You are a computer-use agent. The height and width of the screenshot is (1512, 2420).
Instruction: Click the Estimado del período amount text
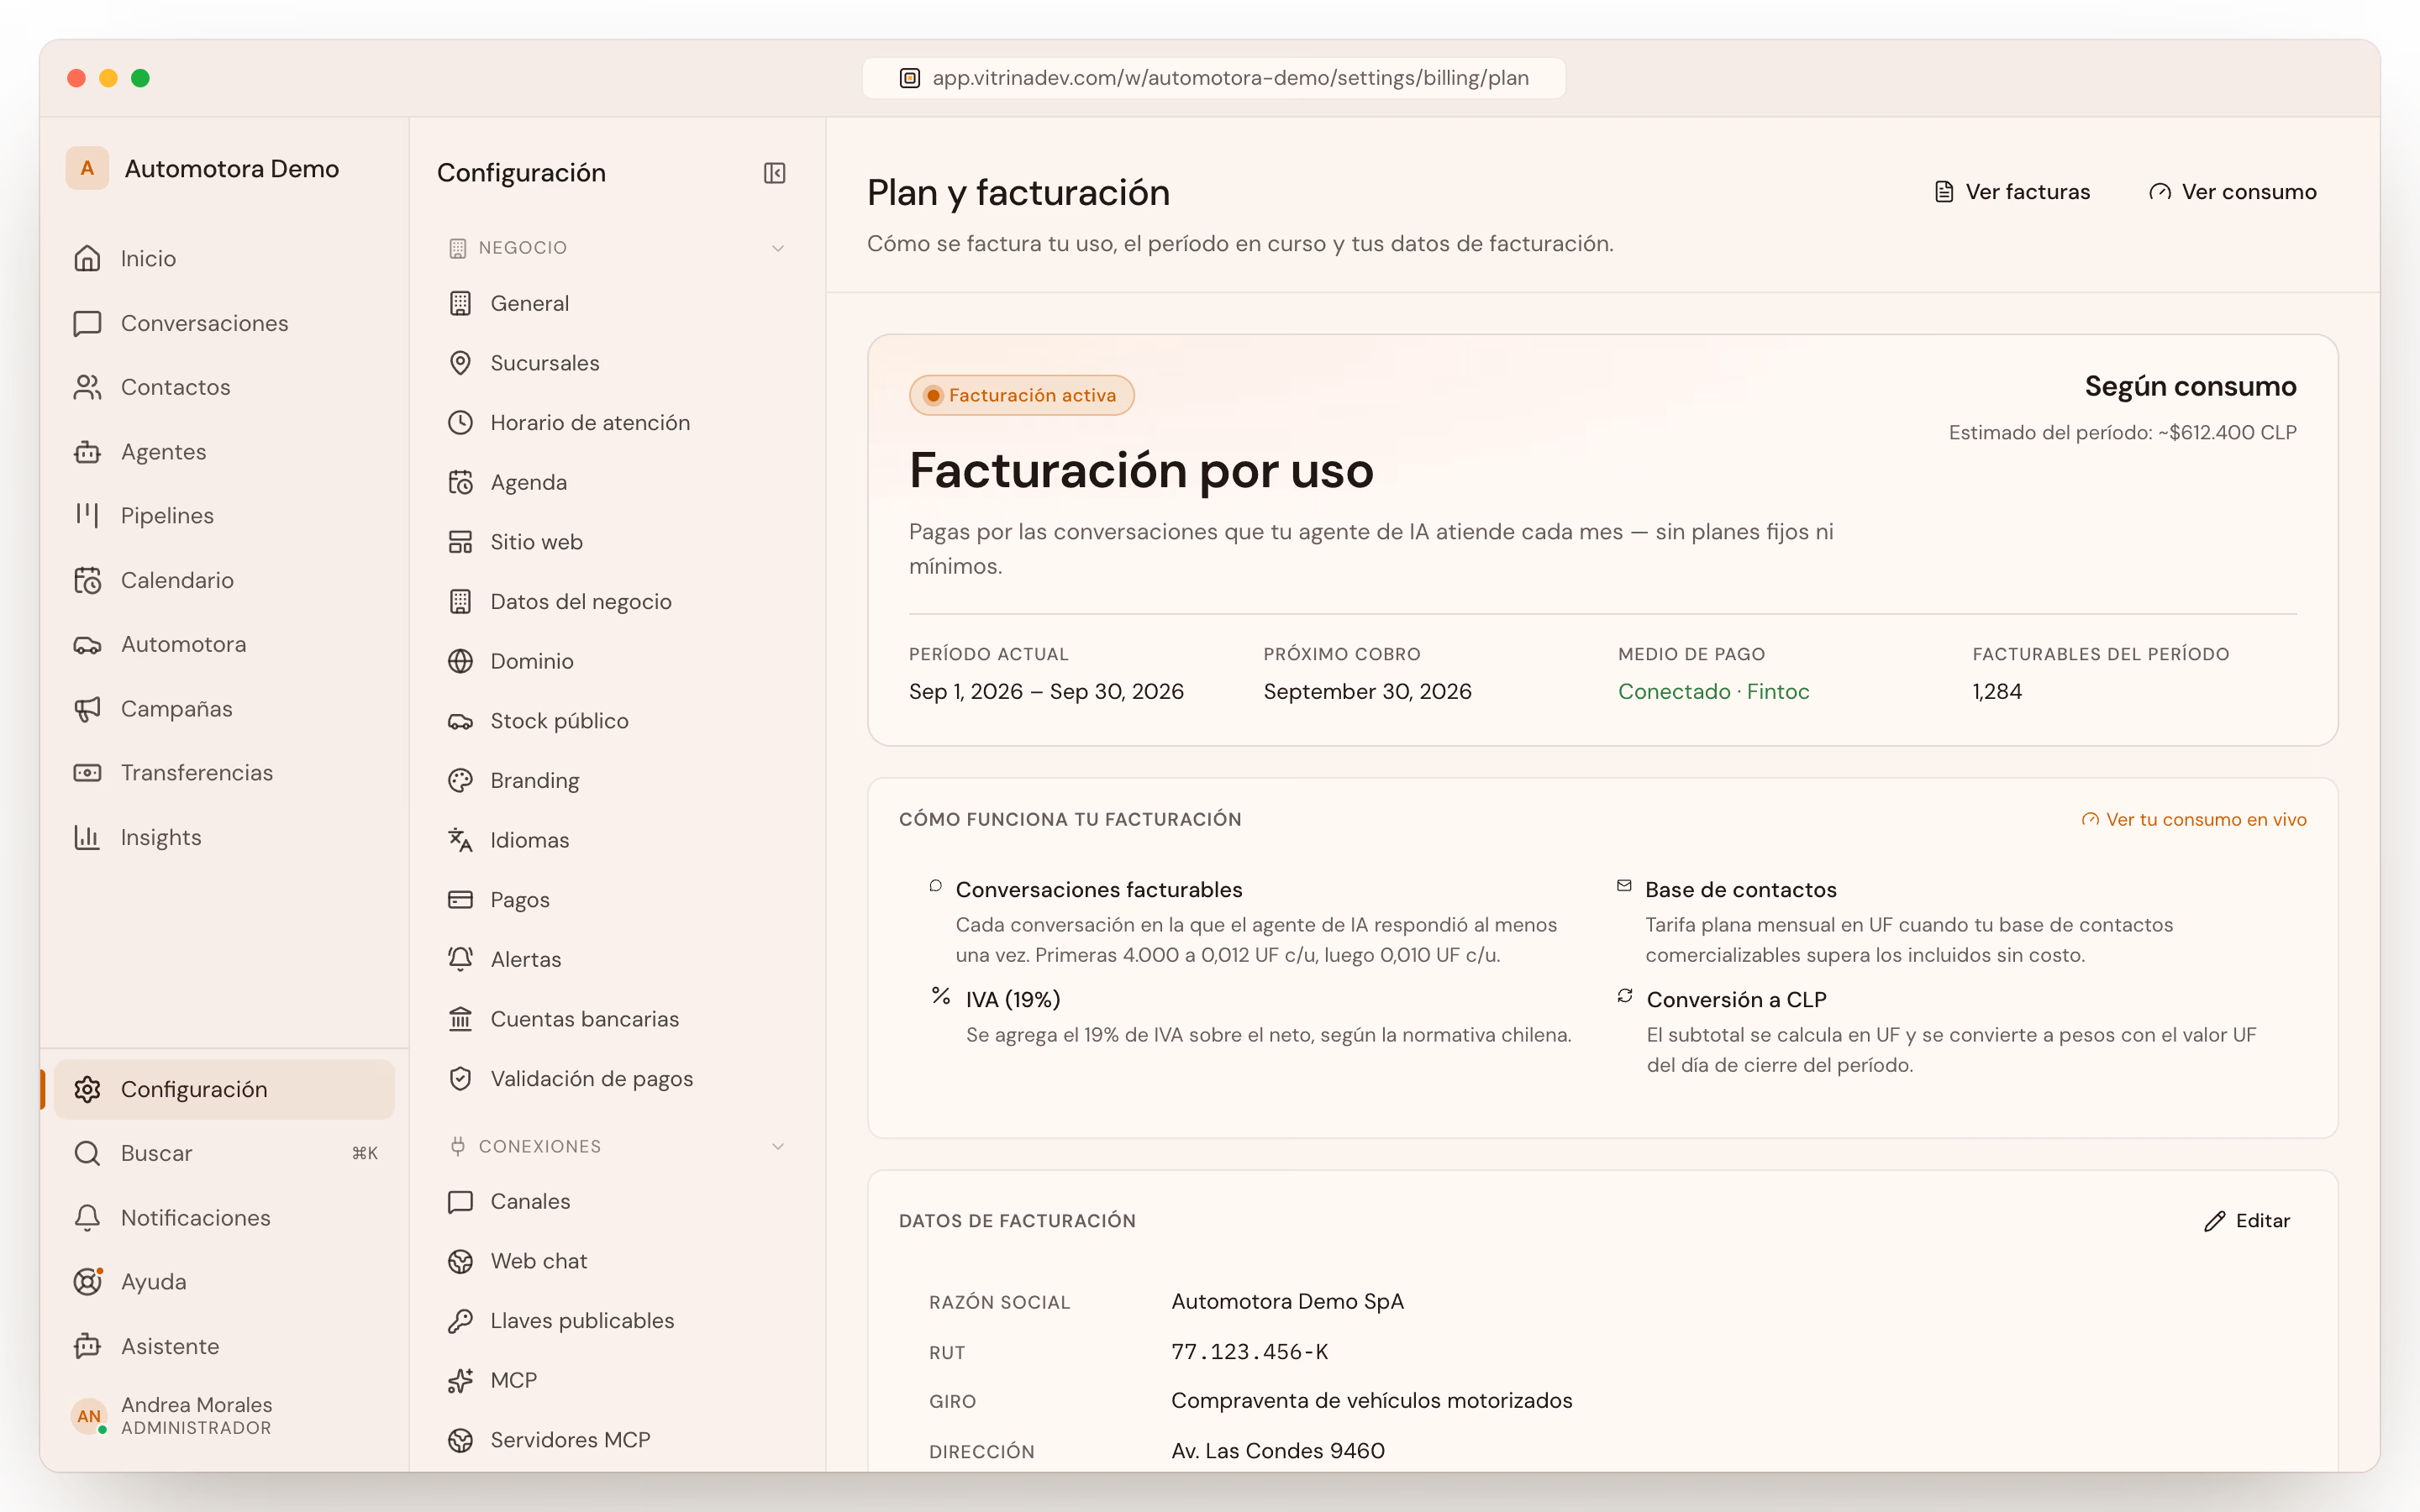click(x=2122, y=432)
